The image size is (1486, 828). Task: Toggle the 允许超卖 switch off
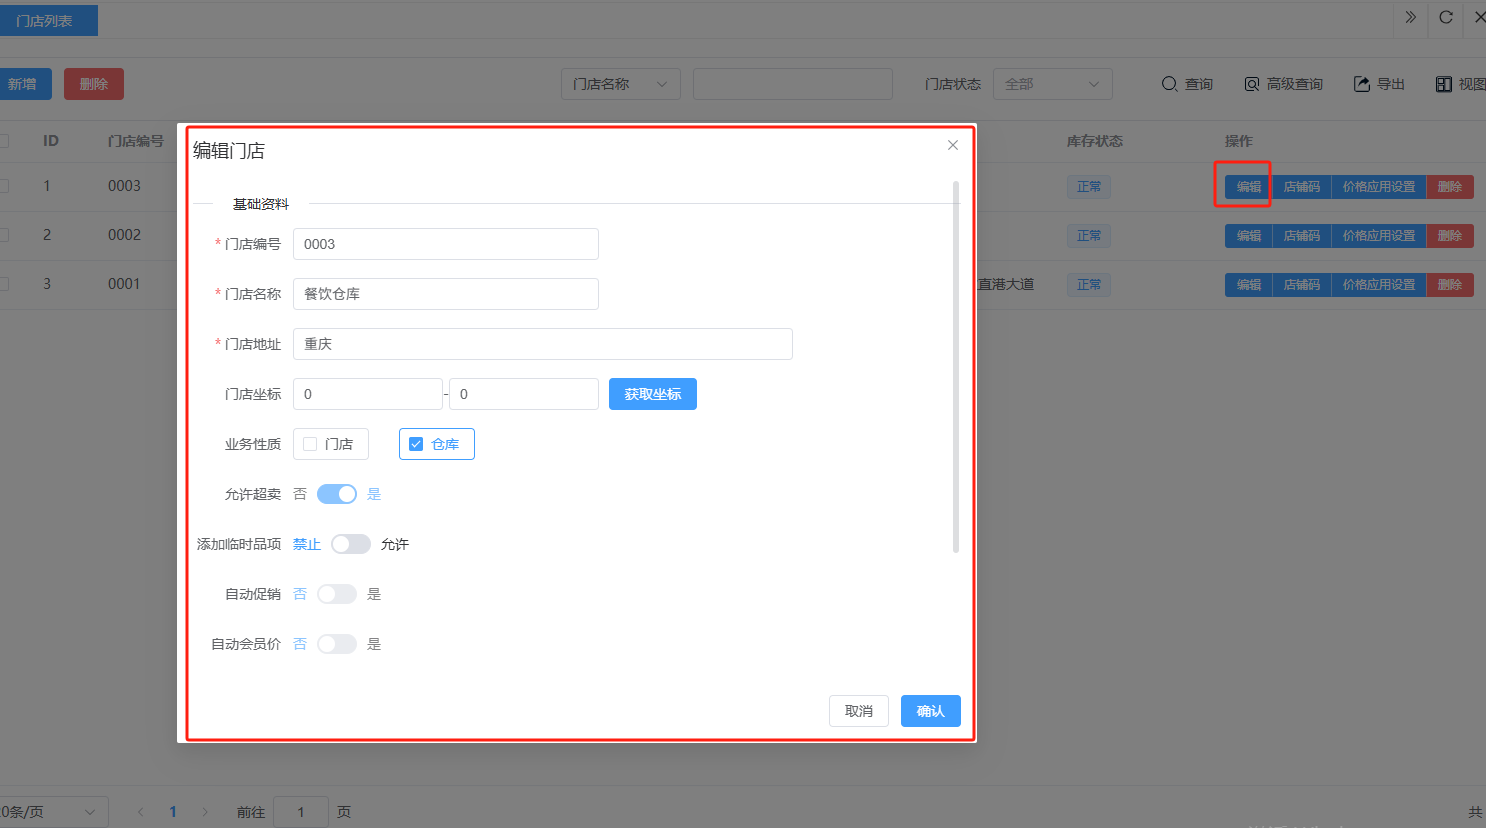click(337, 494)
